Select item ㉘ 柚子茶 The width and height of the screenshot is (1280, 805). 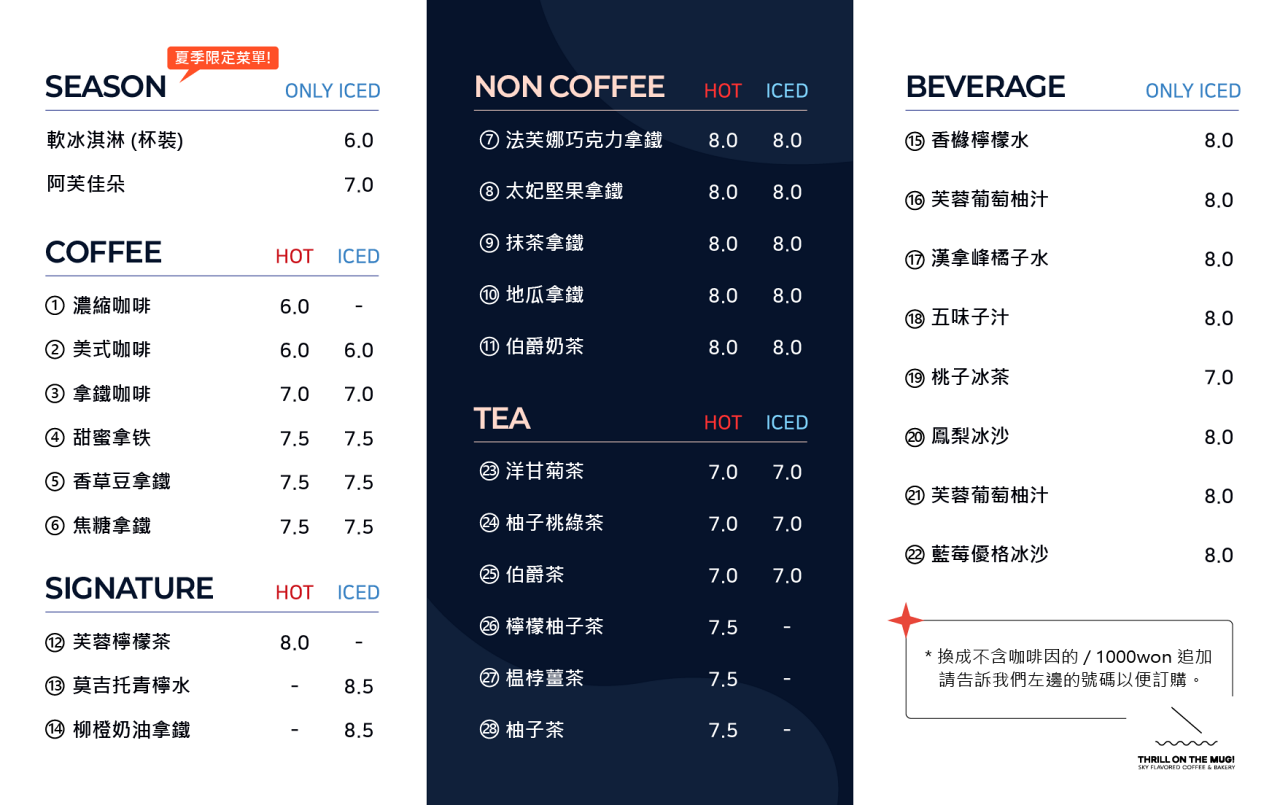pos(522,730)
